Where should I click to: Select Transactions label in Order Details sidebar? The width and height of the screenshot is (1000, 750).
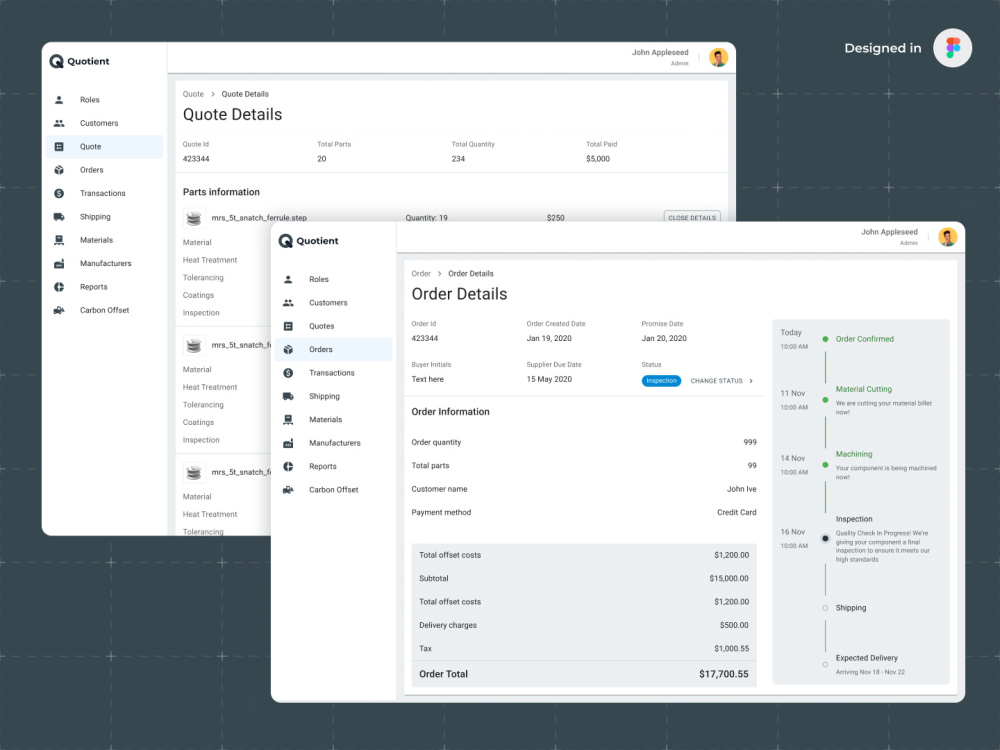[332, 373]
